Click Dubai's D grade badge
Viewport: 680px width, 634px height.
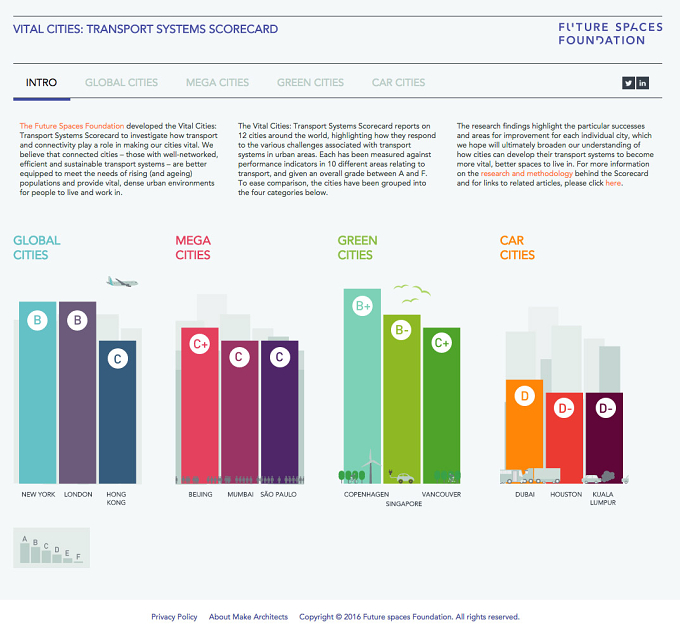(x=524, y=396)
